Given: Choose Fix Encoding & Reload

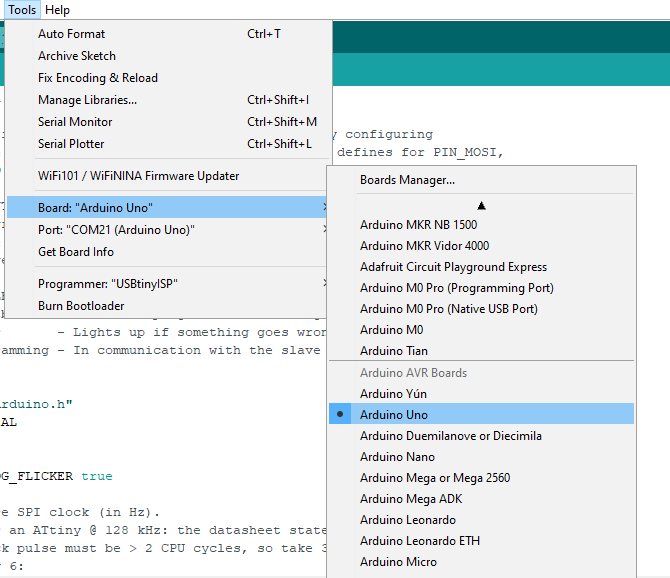Looking at the screenshot, I should point(98,78).
